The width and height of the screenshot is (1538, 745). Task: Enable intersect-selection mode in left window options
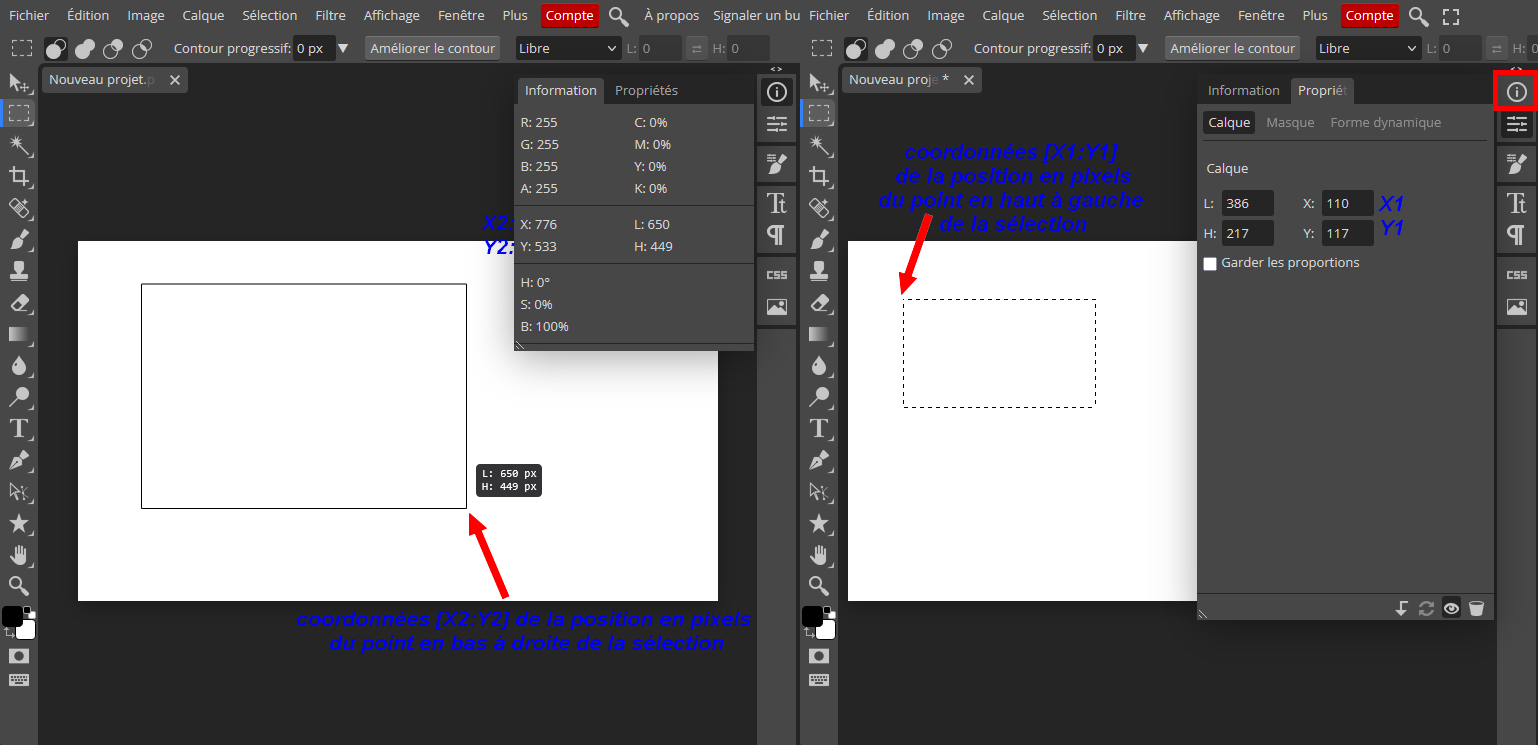pyautogui.click(x=143, y=48)
